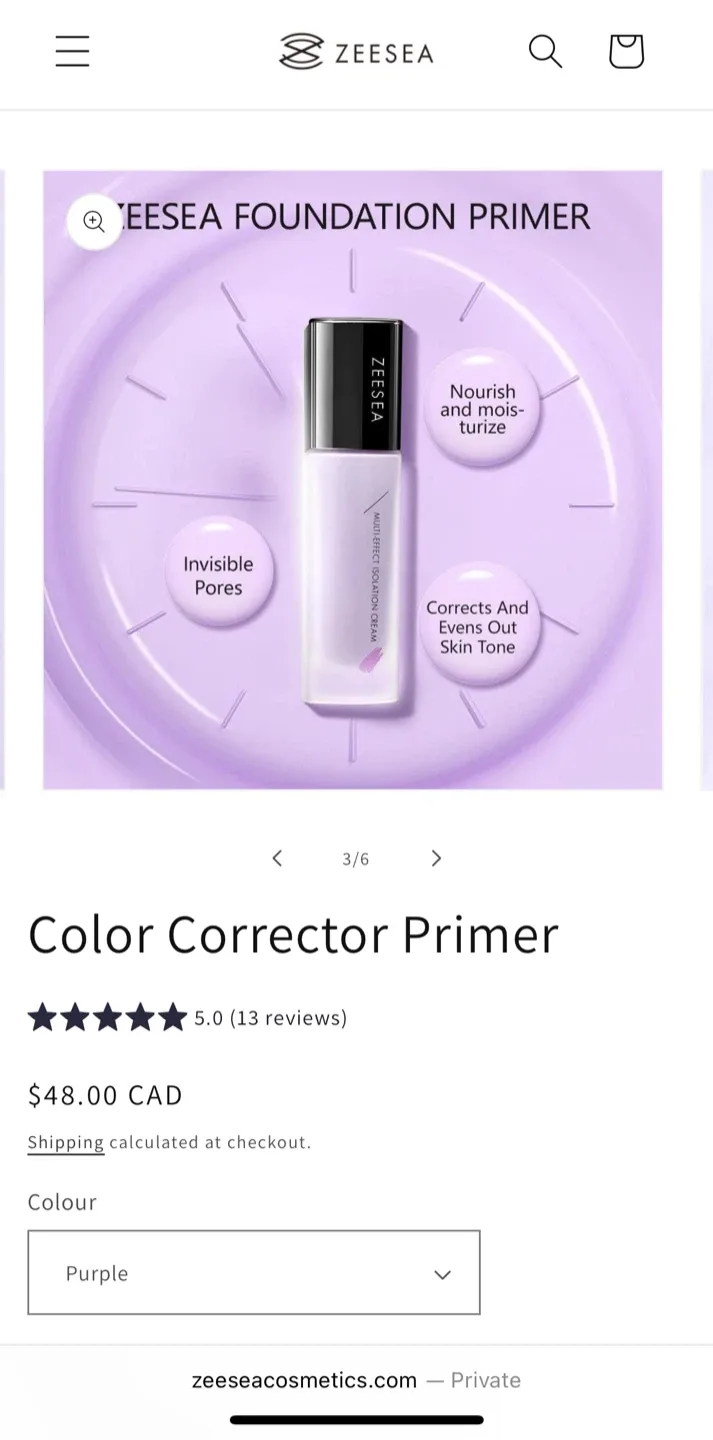Click the five-star rating icon row
The image size is (713, 1440).
point(107,1017)
